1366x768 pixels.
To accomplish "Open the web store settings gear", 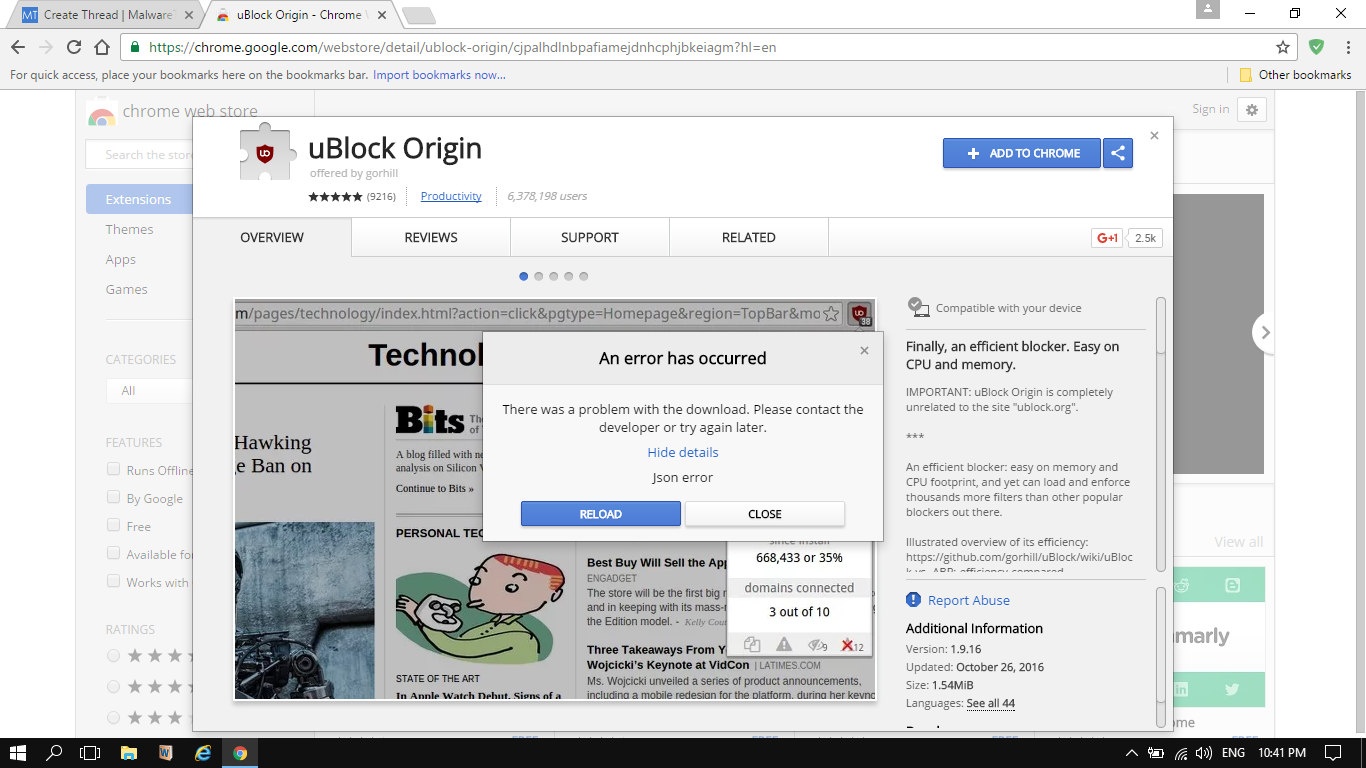I will (1252, 110).
